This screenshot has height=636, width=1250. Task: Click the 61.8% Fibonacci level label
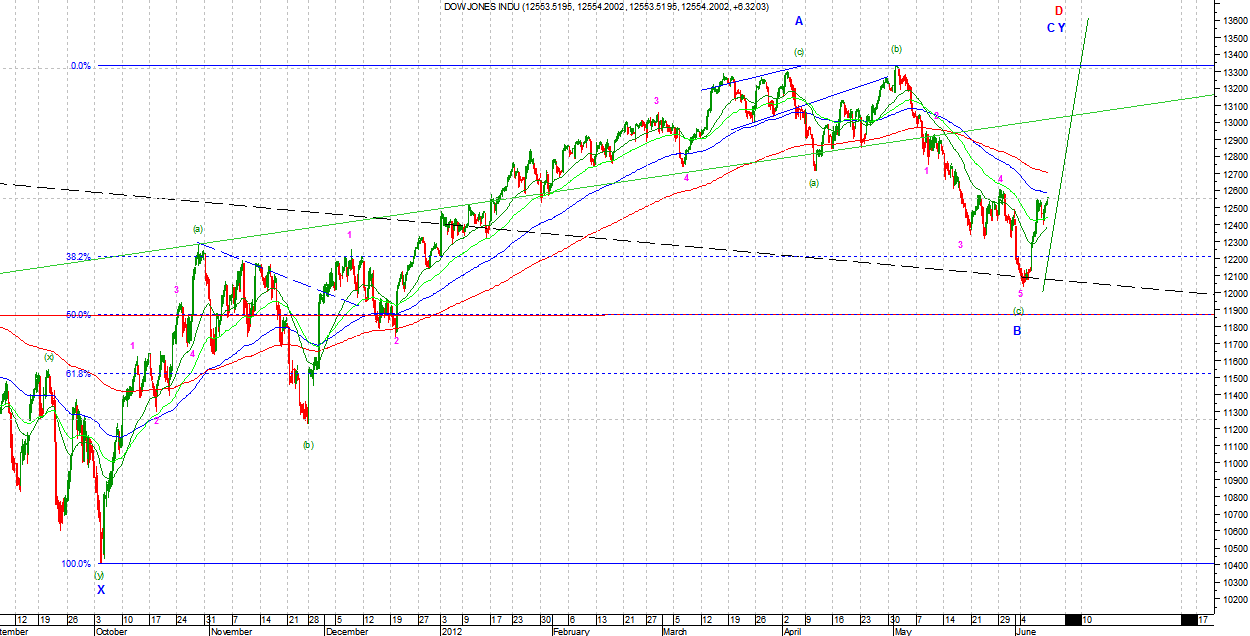coord(80,374)
